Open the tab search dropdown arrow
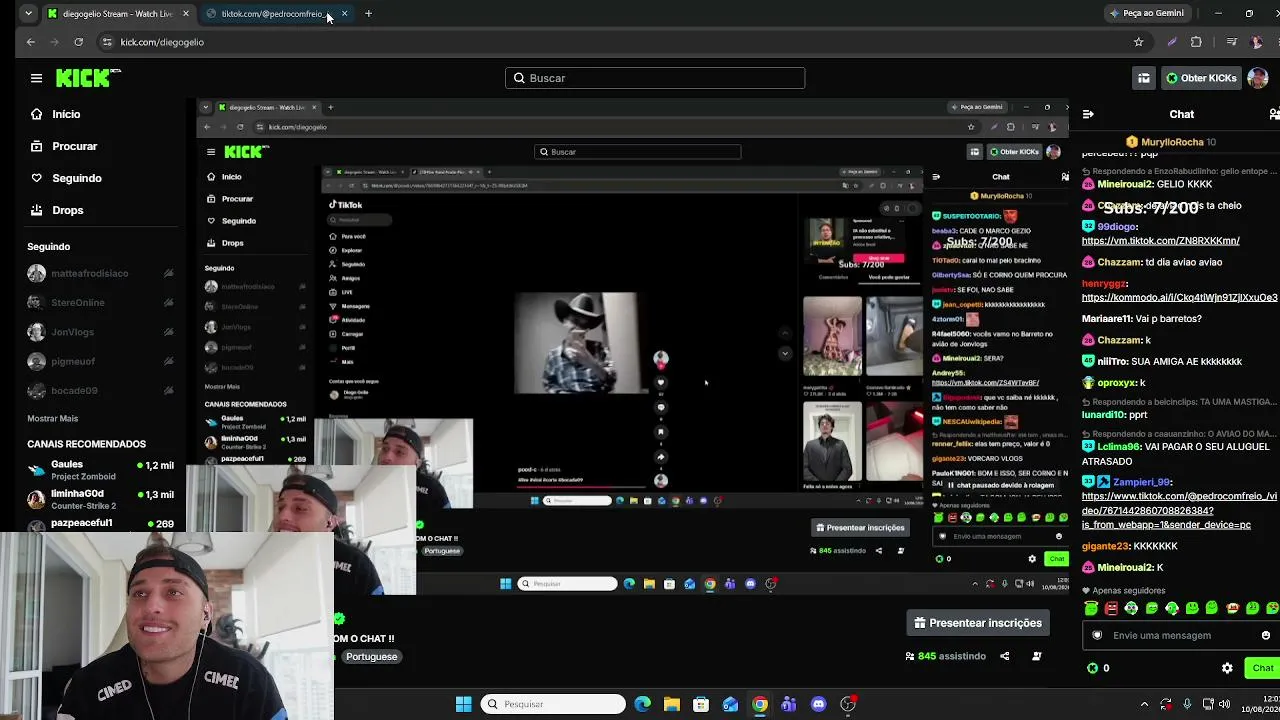1280x720 pixels. [x=28, y=13]
